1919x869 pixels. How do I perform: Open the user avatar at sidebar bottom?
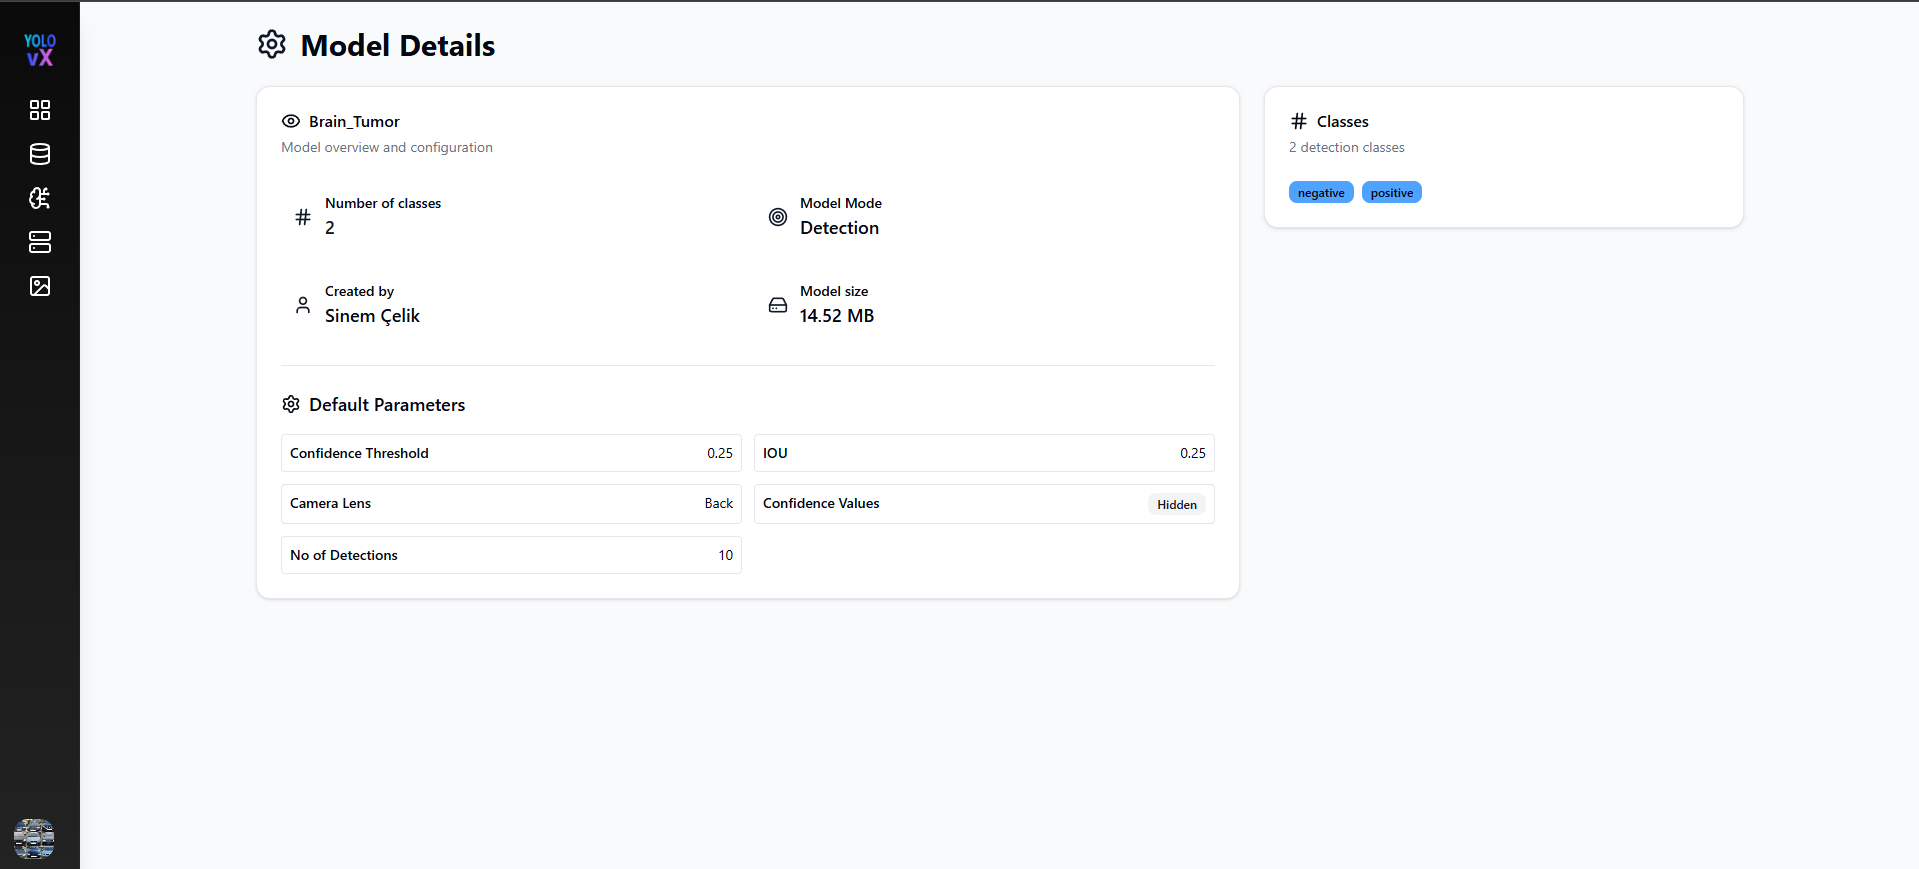(34, 838)
